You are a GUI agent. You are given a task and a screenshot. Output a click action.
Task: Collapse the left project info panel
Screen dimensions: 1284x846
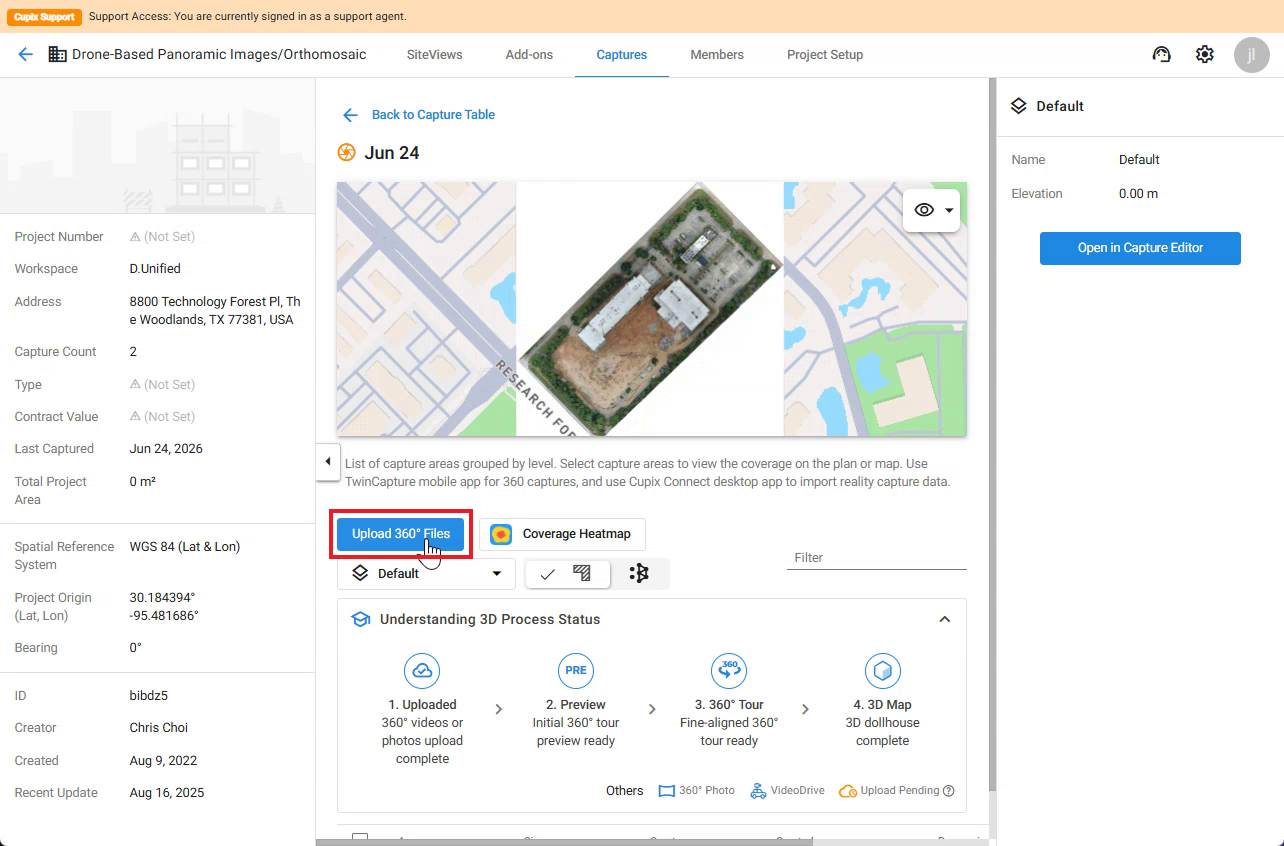(328, 461)
